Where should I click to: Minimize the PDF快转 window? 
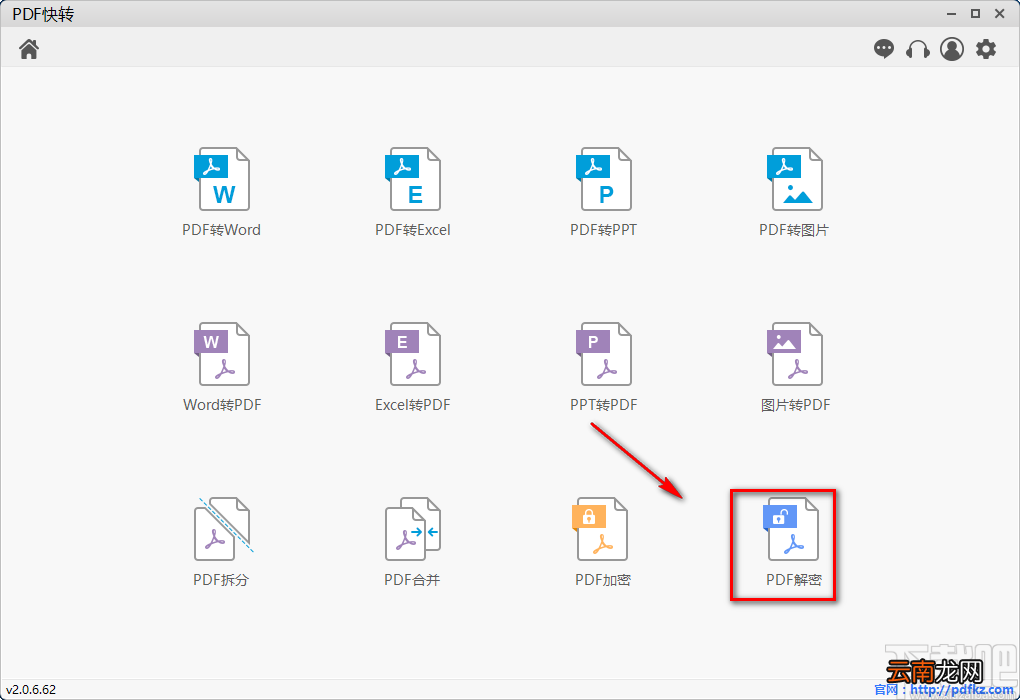(x=951, y=14)
